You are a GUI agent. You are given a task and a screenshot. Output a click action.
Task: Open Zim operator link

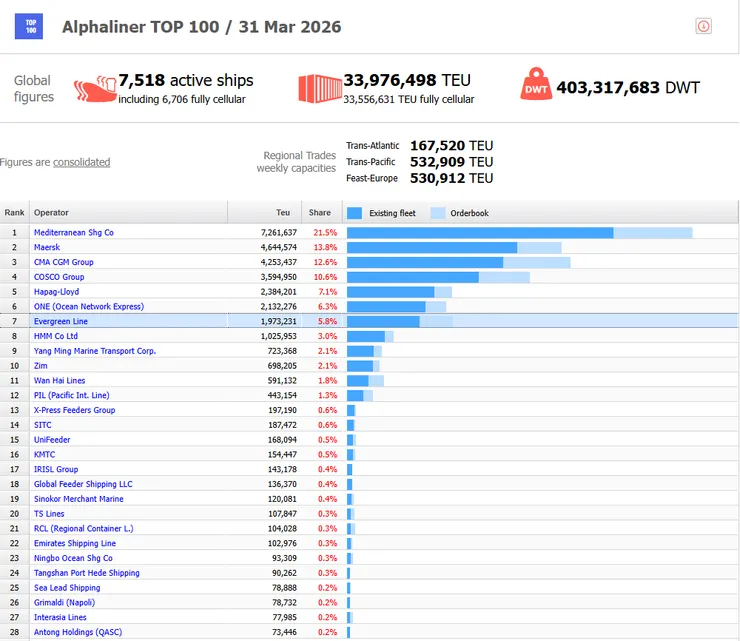(x=41, y=366)
